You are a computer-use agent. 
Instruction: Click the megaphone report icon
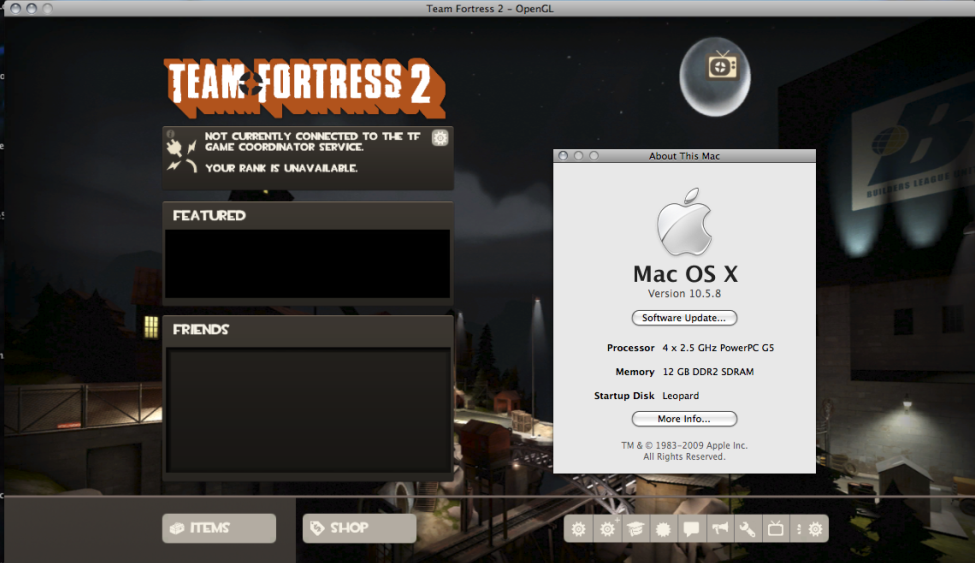[719, 529]
